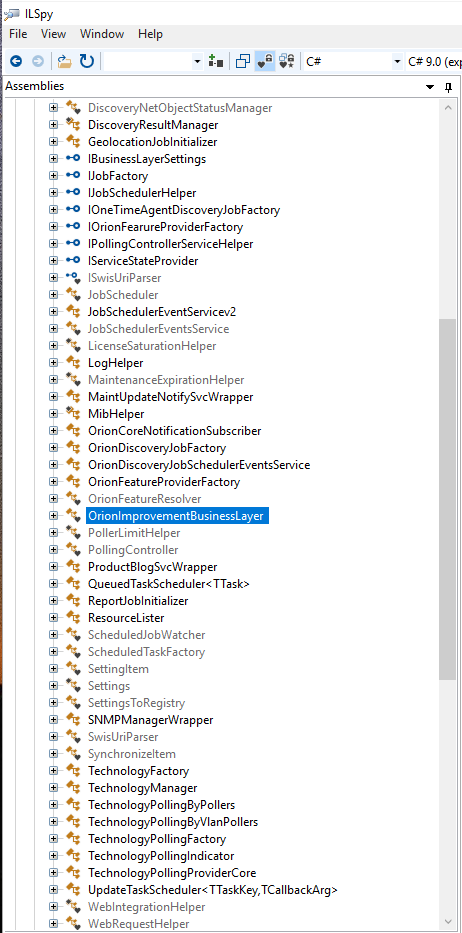This screenshot has width=462, height=933.
Task: Select the LogHelper class
Action: 116,362
